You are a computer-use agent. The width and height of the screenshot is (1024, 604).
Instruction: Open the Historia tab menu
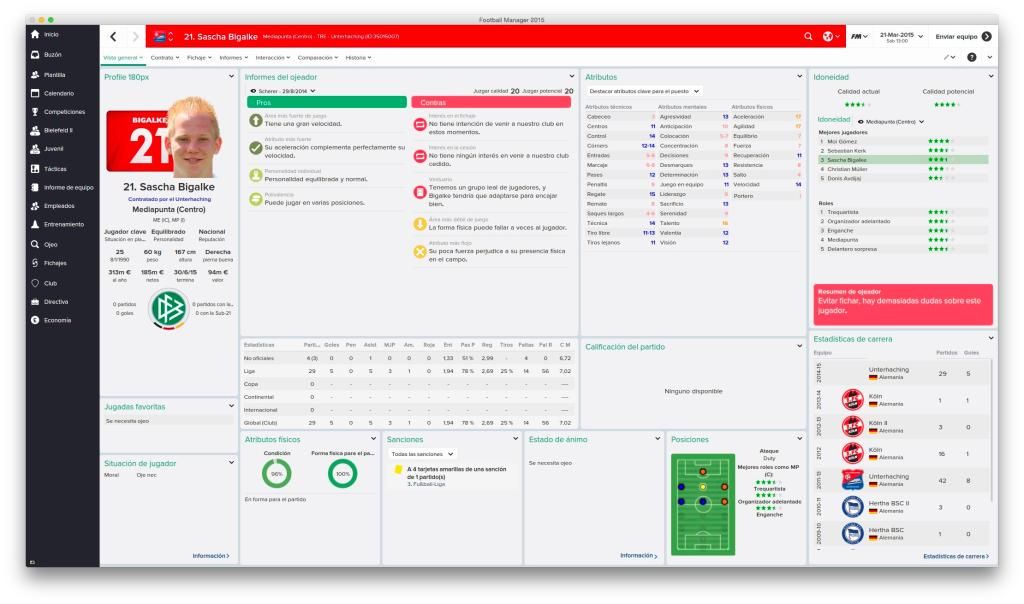tap(359, 57)
